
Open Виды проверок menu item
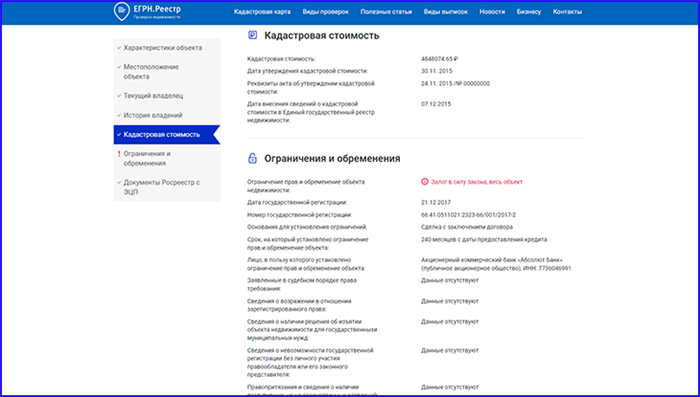[x=325, y=12]
